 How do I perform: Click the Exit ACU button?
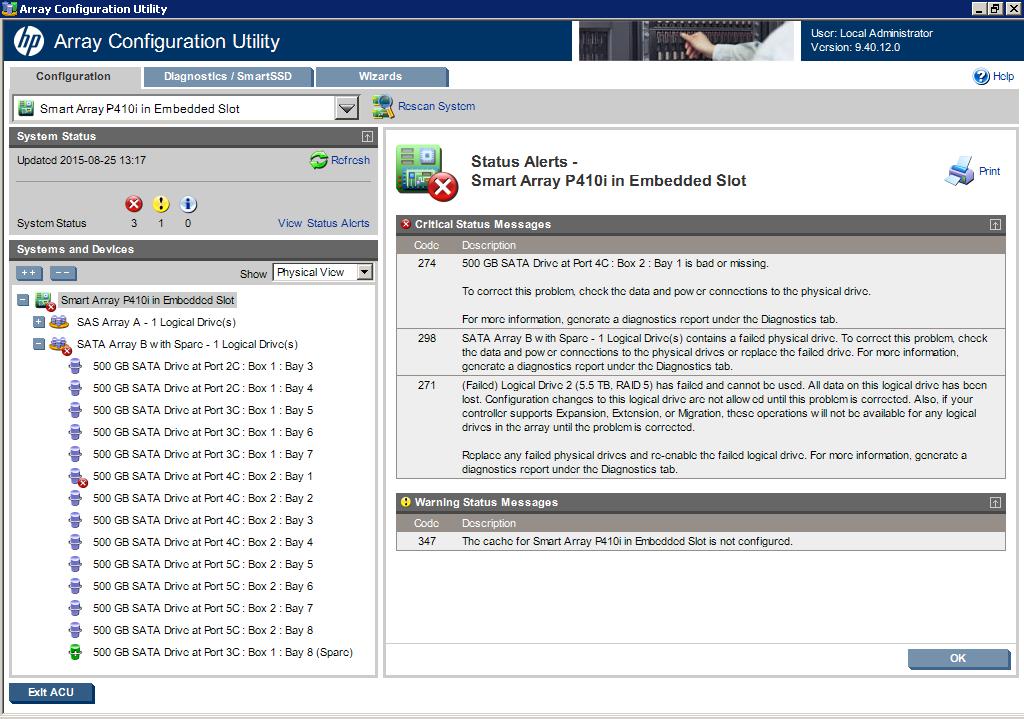point(51,692)
